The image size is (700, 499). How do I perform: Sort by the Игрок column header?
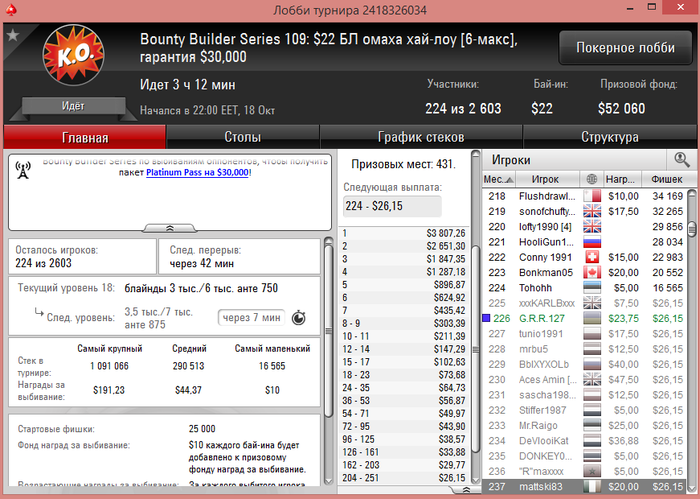tap(547, 179)
